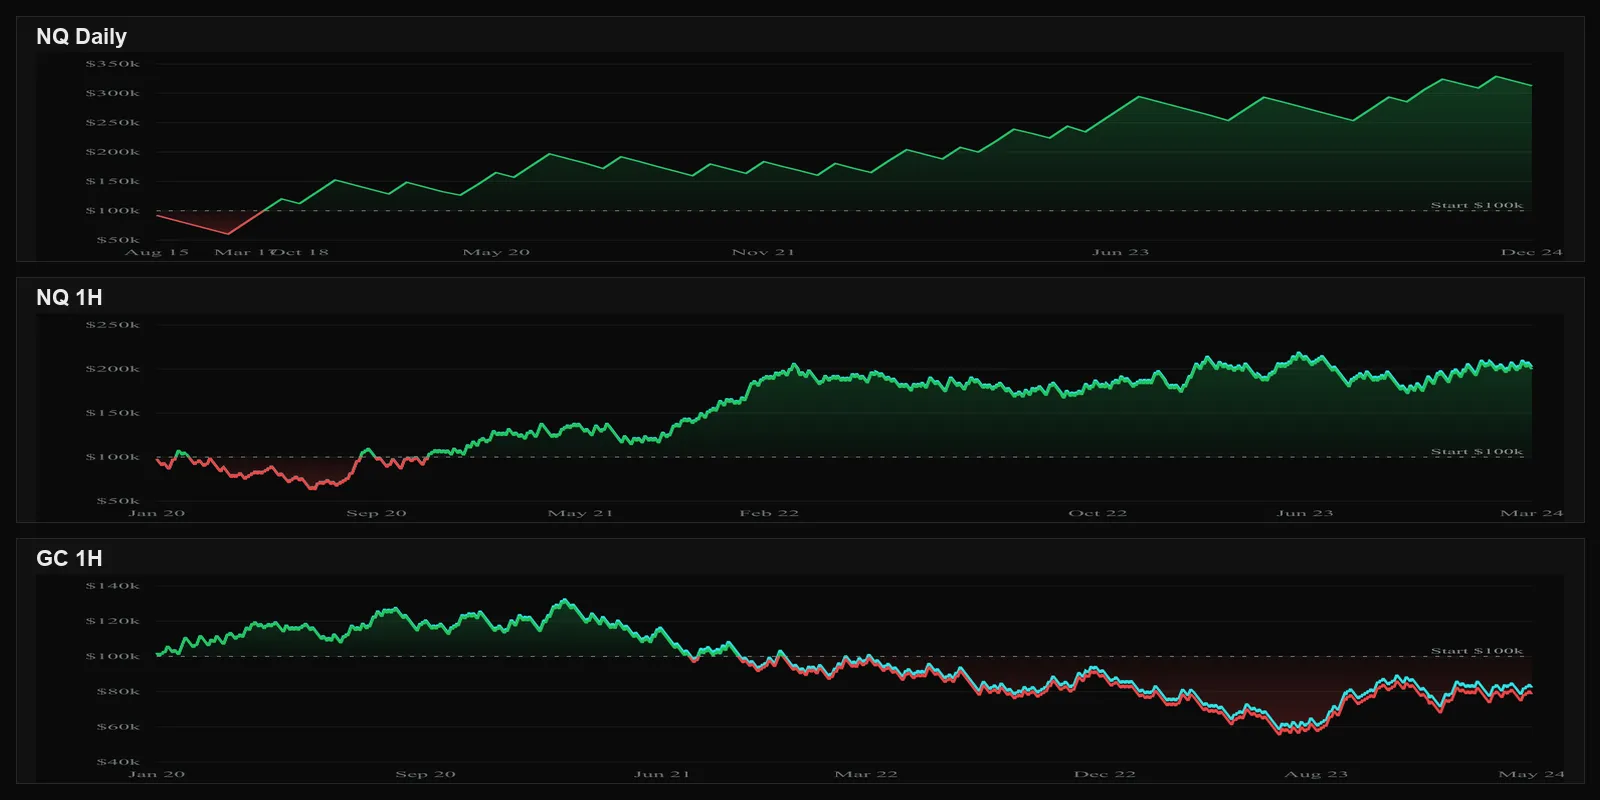1600x800 pixels.
Task: Select the $60k axis label in GC 1H
Action: [118, 727]
